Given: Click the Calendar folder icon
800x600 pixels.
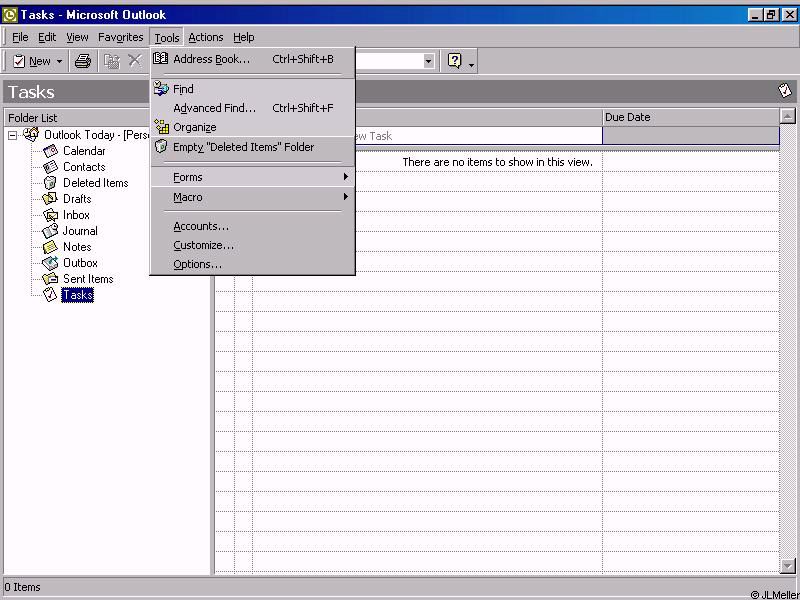Looking at the screenshot, I should (x=50, y=151).
